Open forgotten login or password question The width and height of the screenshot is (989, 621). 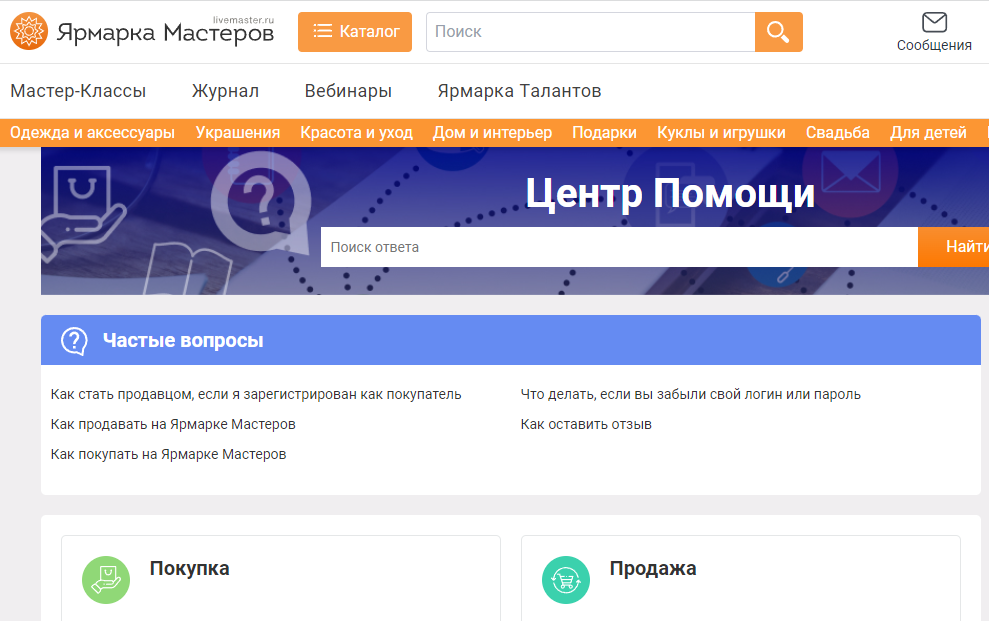point(690,394)
